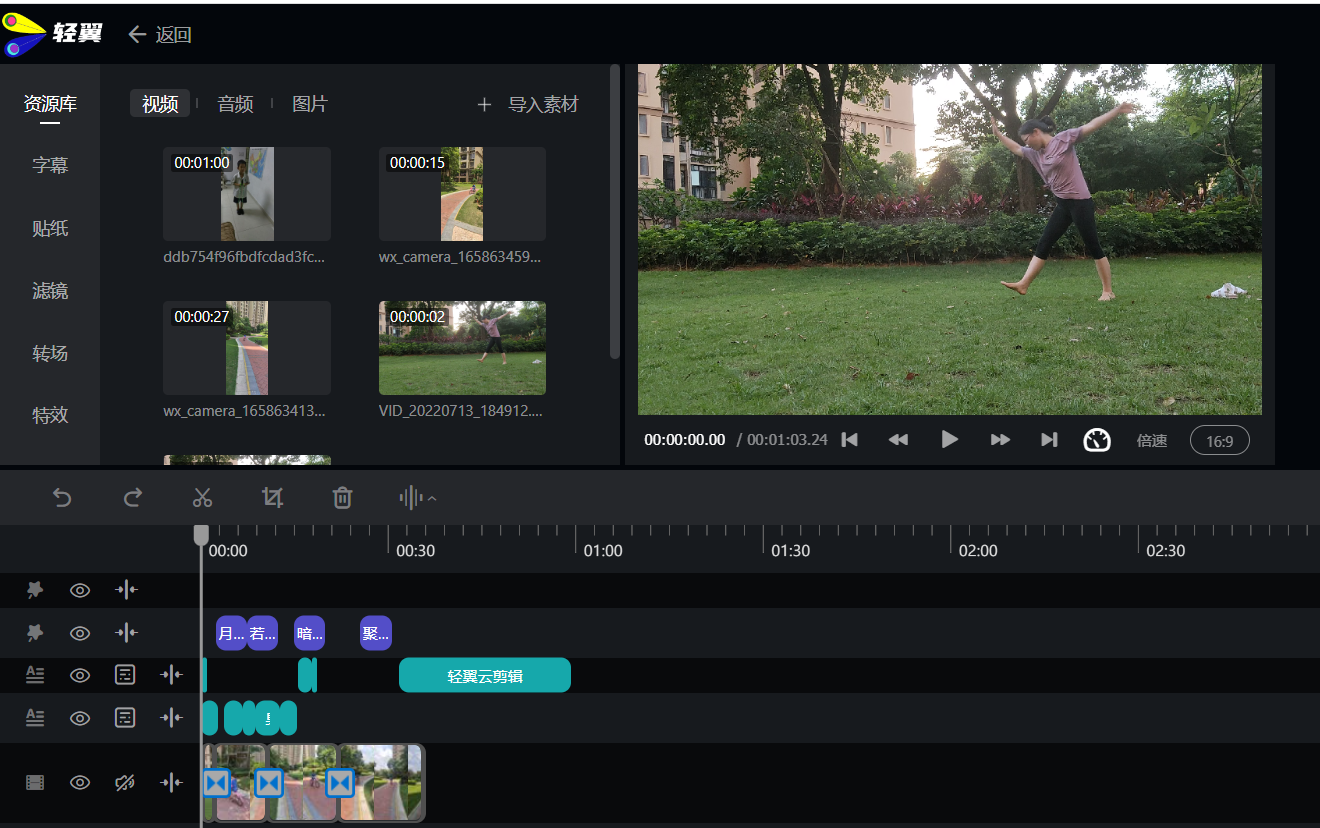Open the 转场 sidebar section
This screenshot has height=828, width=1320.
[x=50, y=353]
